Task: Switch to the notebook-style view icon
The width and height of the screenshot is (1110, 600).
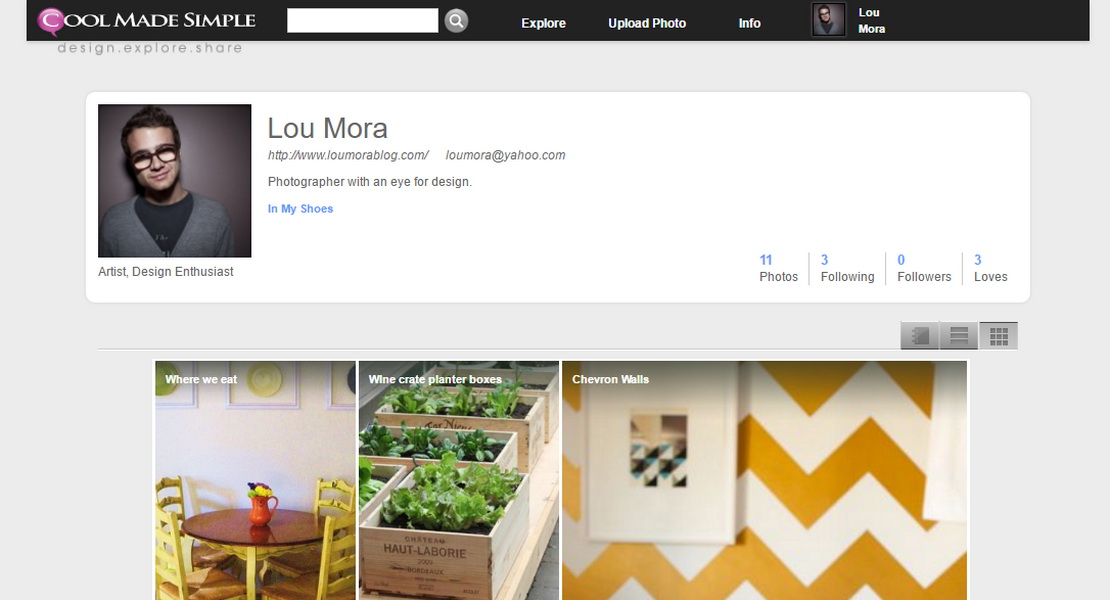Action: point(920,336)
